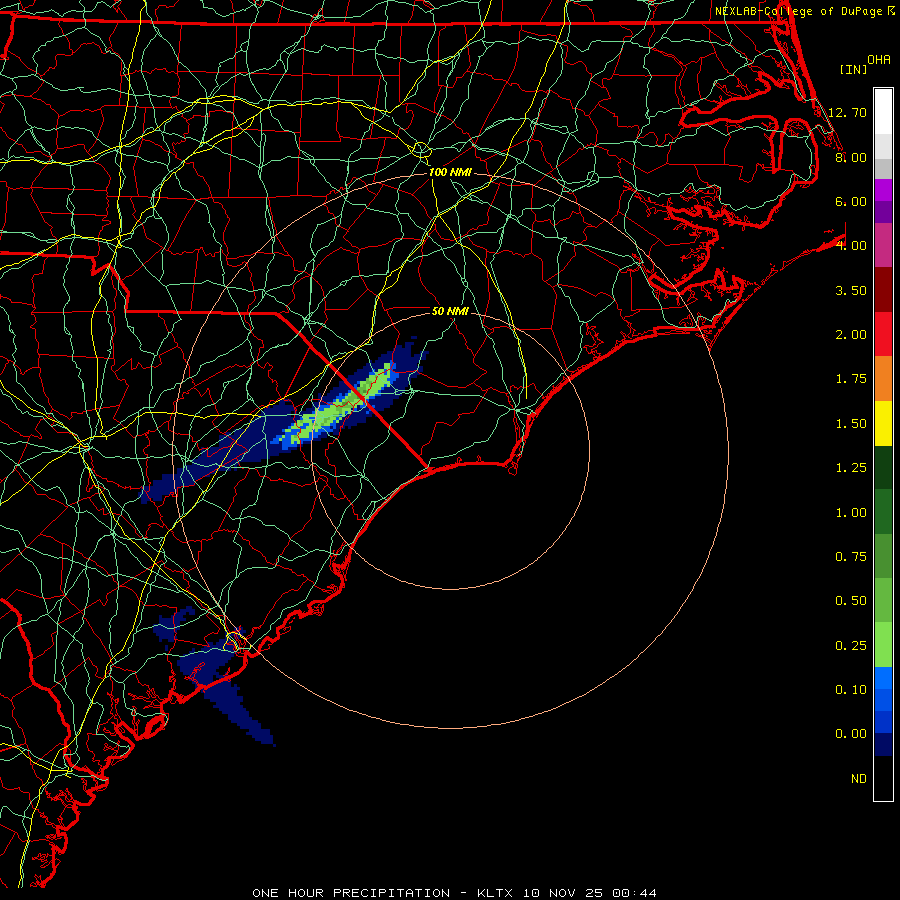
Task: Click the 2.00 legend value
Action: [x=851, y=335]
